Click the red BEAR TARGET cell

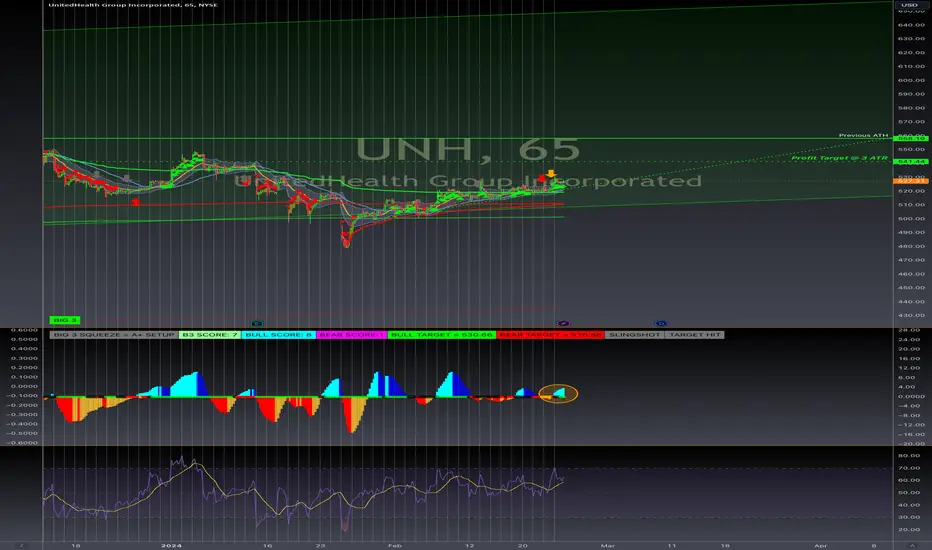pos(550,335)
